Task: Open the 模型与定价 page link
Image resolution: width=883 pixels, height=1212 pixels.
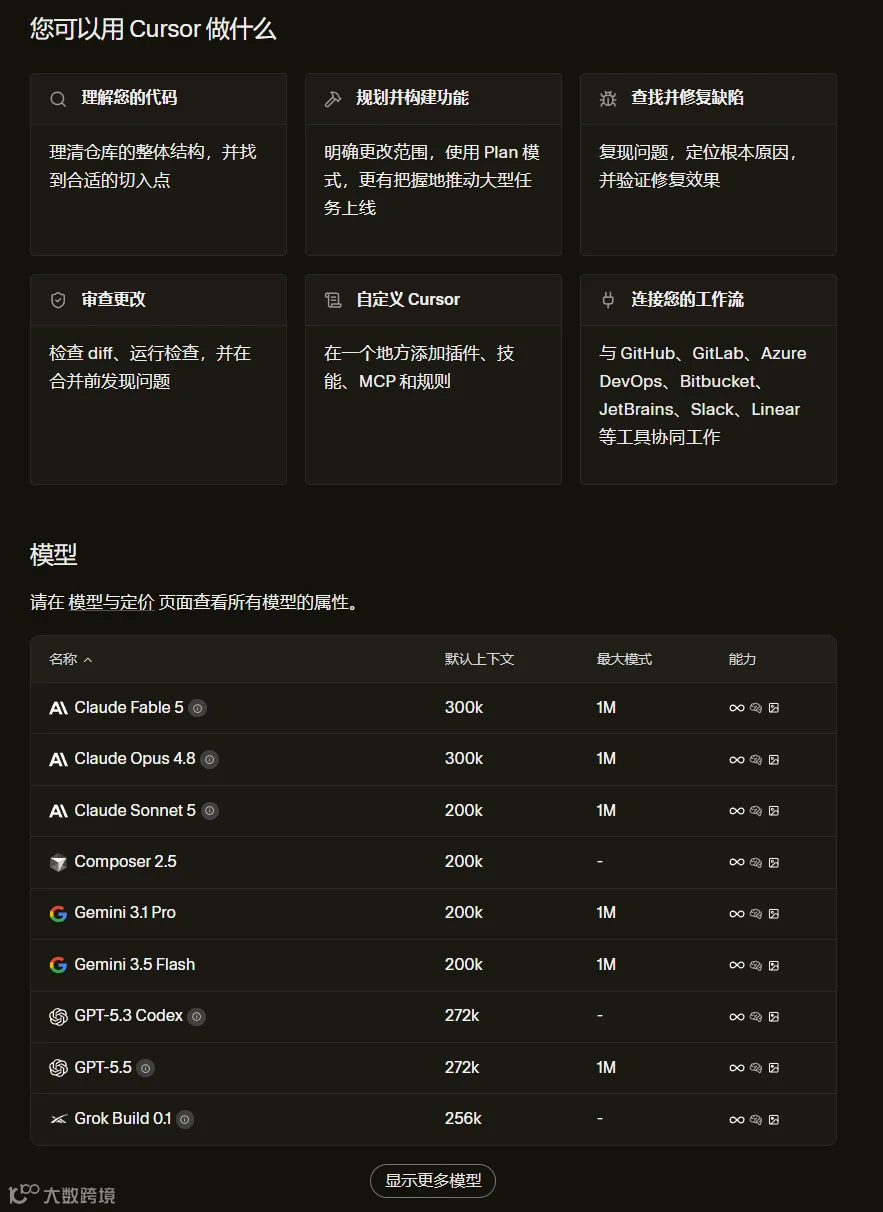Action: [x=111, y=603]
